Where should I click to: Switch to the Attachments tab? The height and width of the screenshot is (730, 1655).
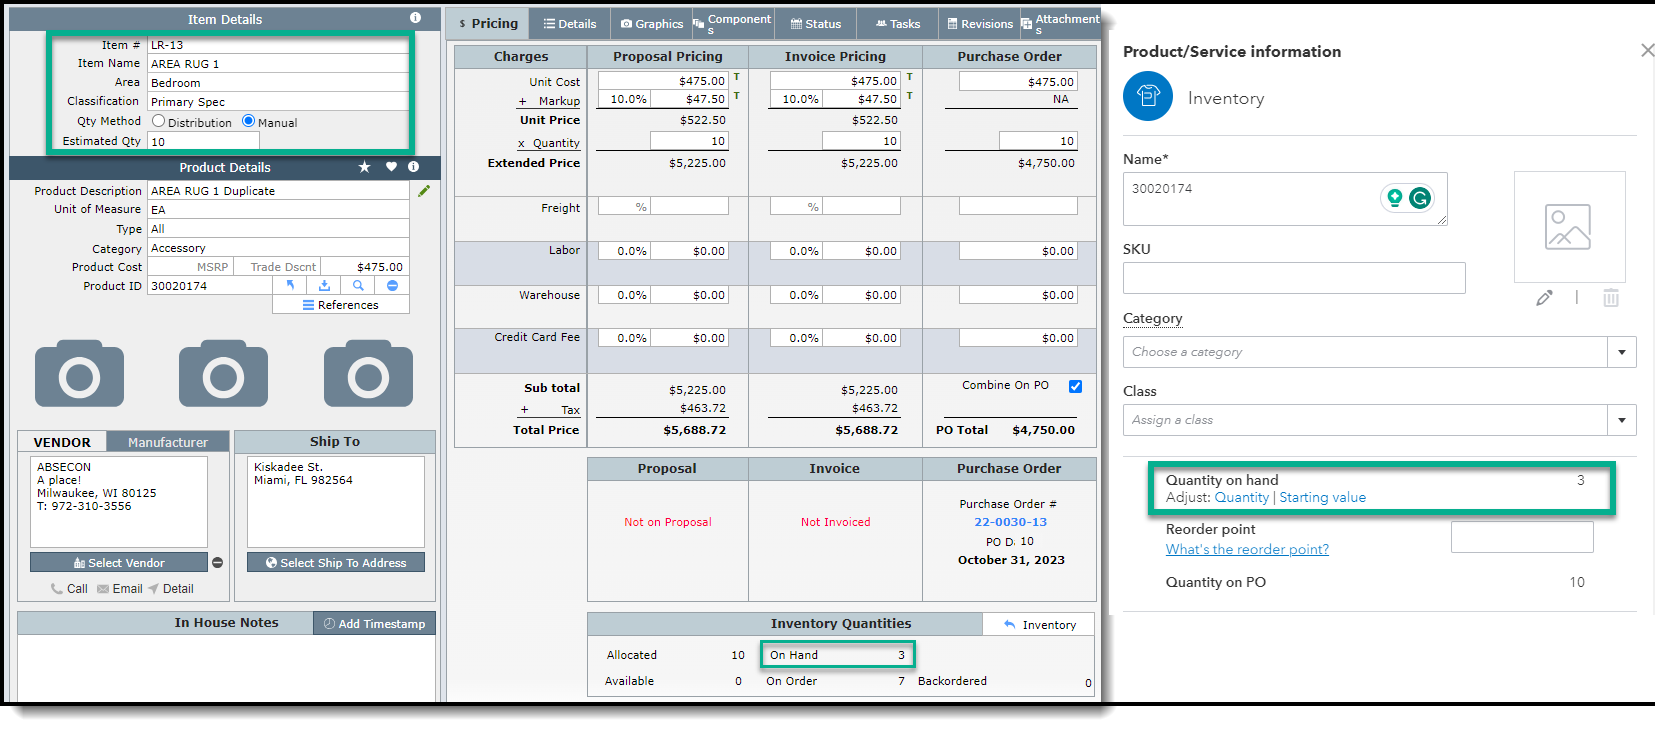point(1060,23)
